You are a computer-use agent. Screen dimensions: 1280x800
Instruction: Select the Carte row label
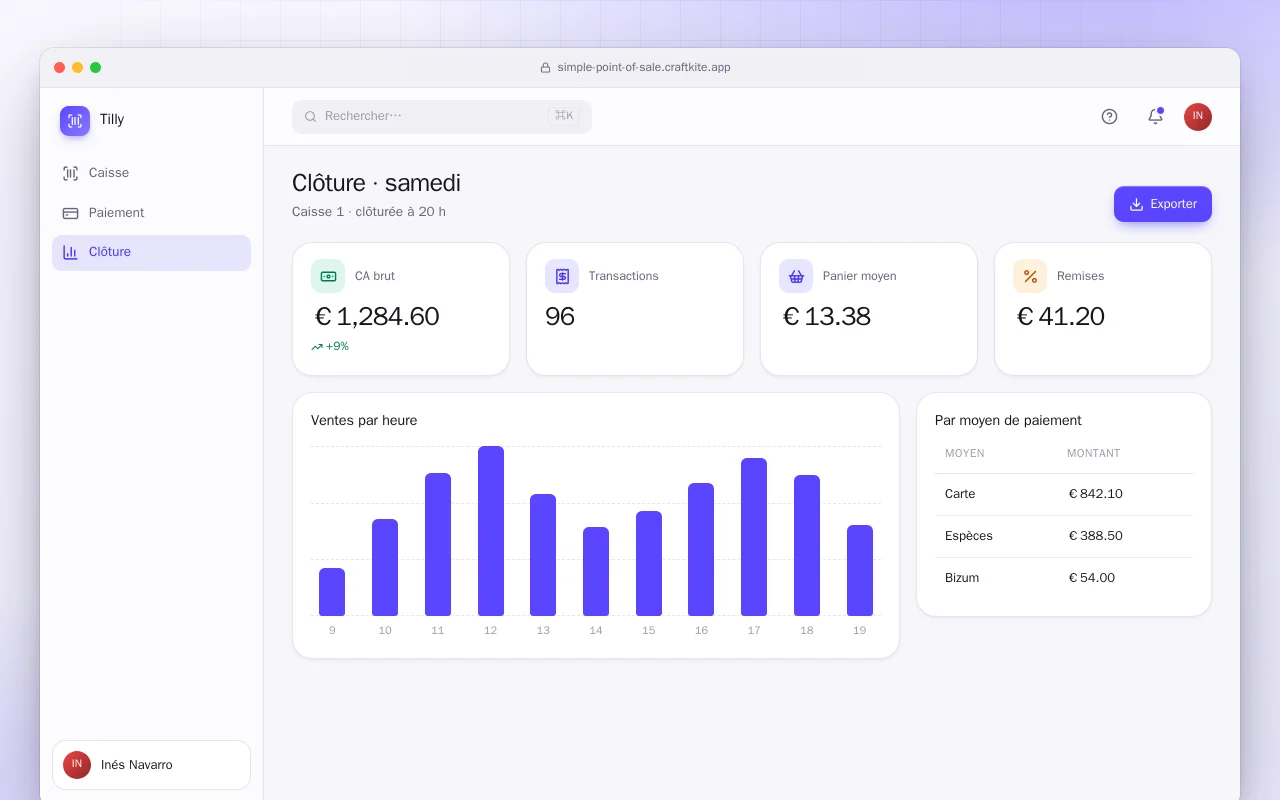pyautogui.click(x=960, y=494)
